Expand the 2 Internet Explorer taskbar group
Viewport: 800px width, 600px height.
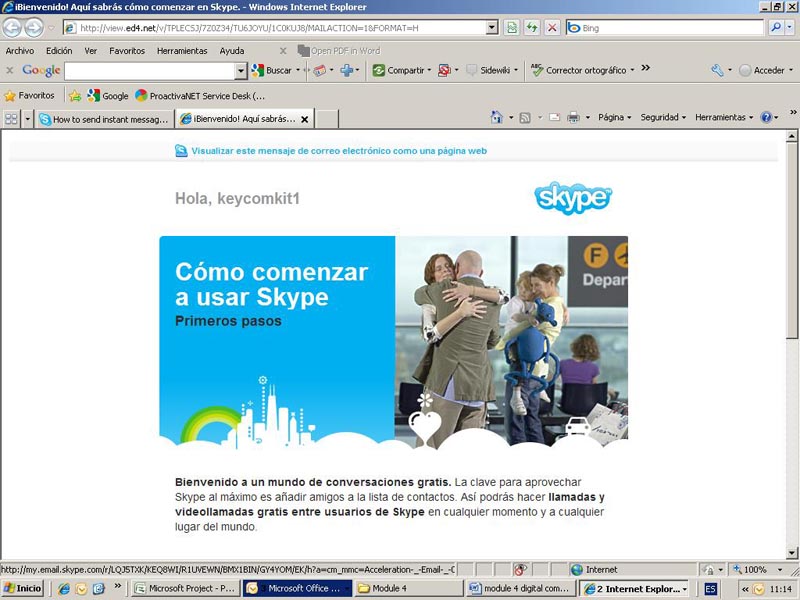point(634,588)
